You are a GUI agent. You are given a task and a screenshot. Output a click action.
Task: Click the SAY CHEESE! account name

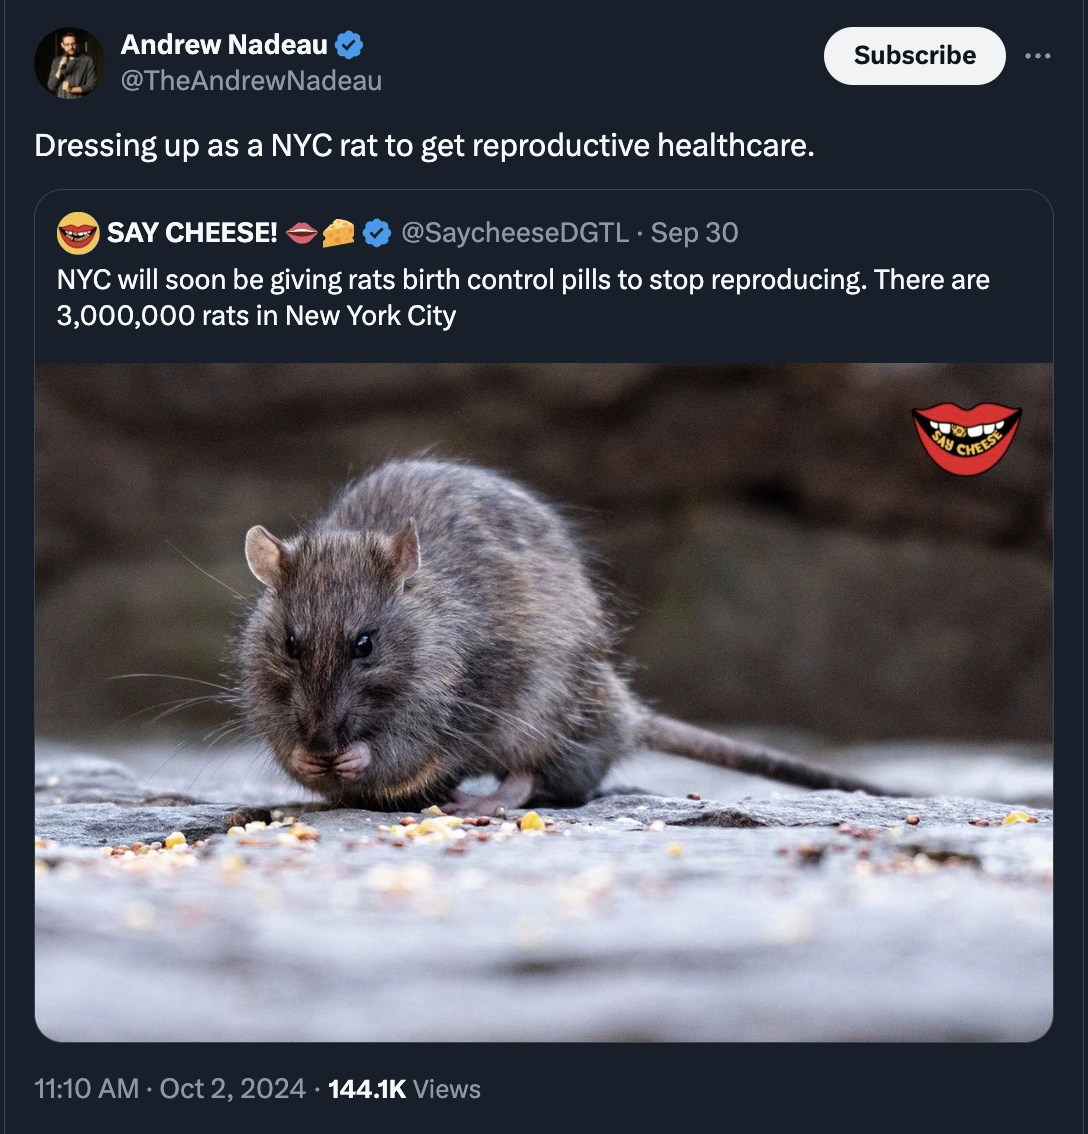point(192,233)
